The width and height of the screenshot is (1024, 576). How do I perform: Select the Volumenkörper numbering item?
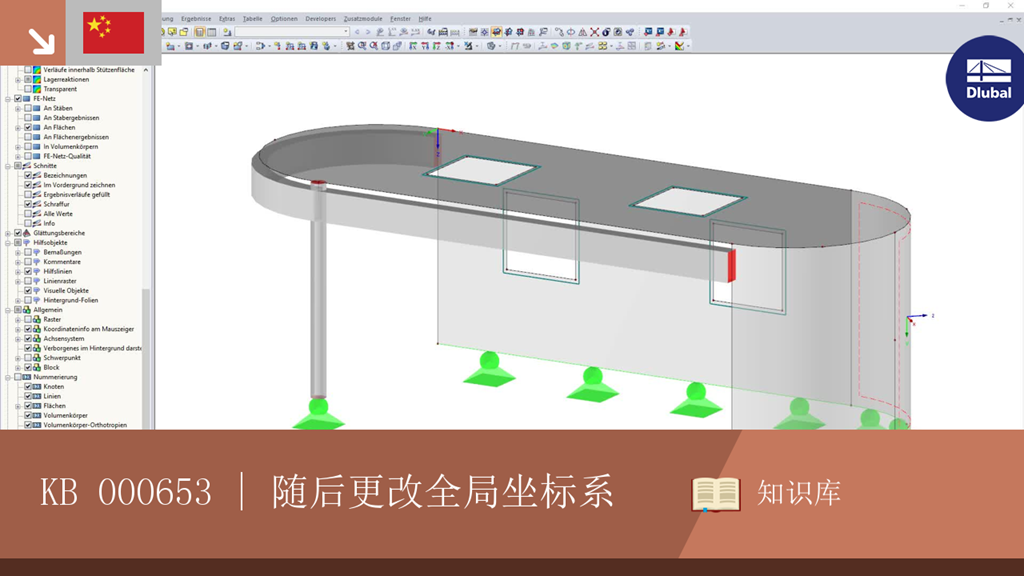(x=65, y=415)
